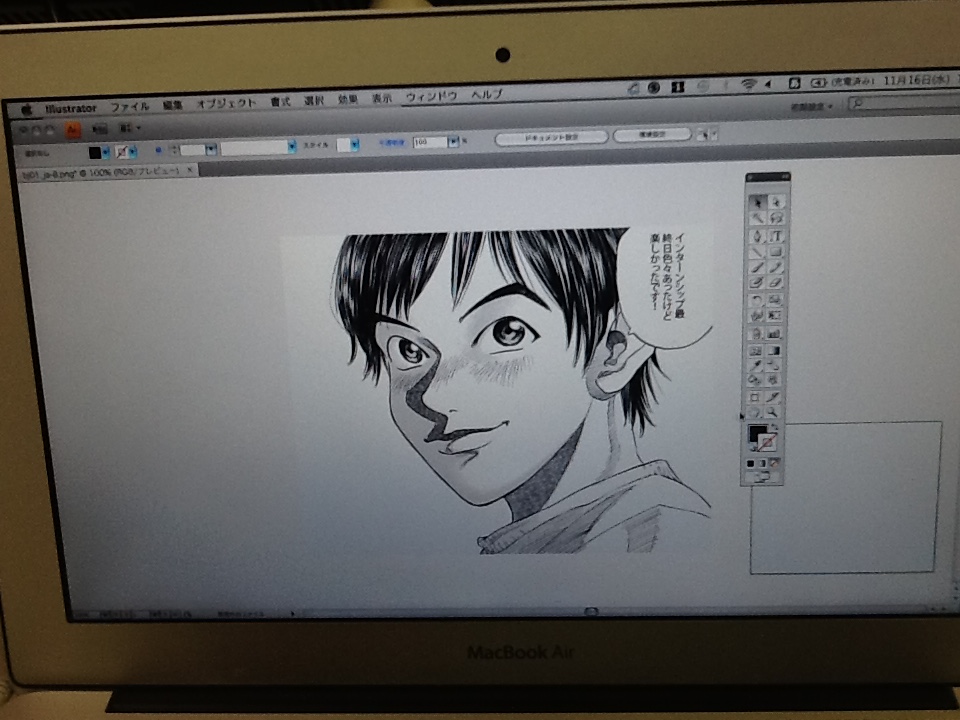Select the Free Transform tool
Viewport: 960px width, 720px height.
(774, 315)
